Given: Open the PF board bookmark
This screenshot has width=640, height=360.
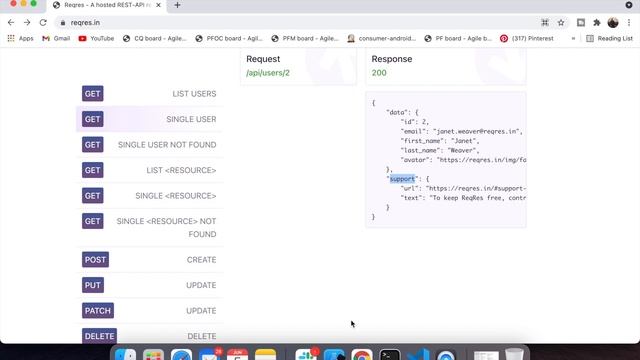Looking at the screenshot, I should [x=458, y=38].
